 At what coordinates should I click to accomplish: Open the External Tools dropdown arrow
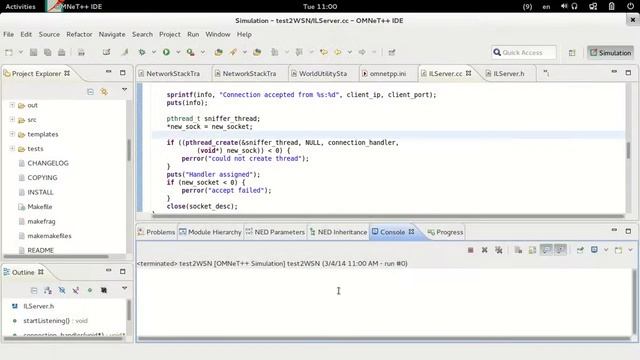point(202,52)
